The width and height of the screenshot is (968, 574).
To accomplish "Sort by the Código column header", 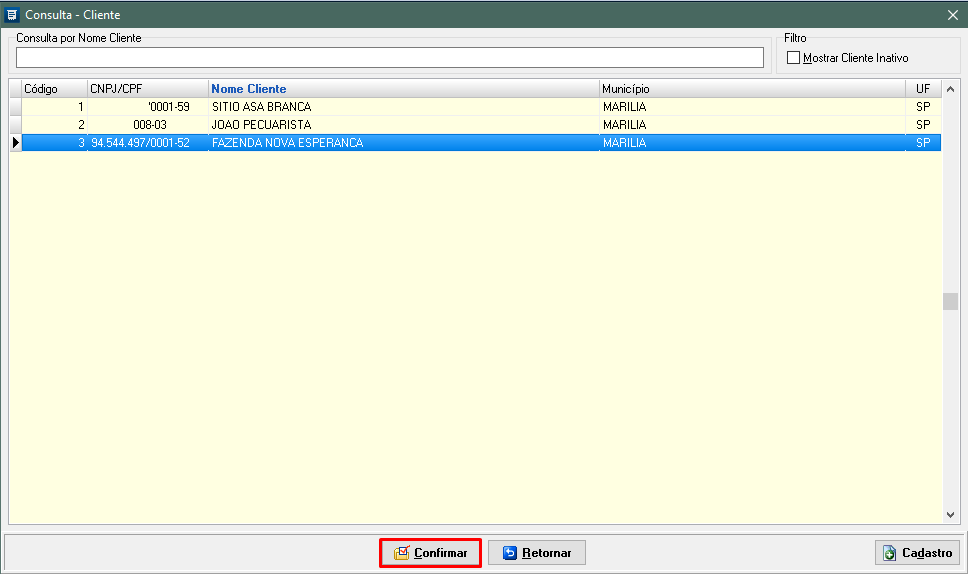I will click(54, 89).
